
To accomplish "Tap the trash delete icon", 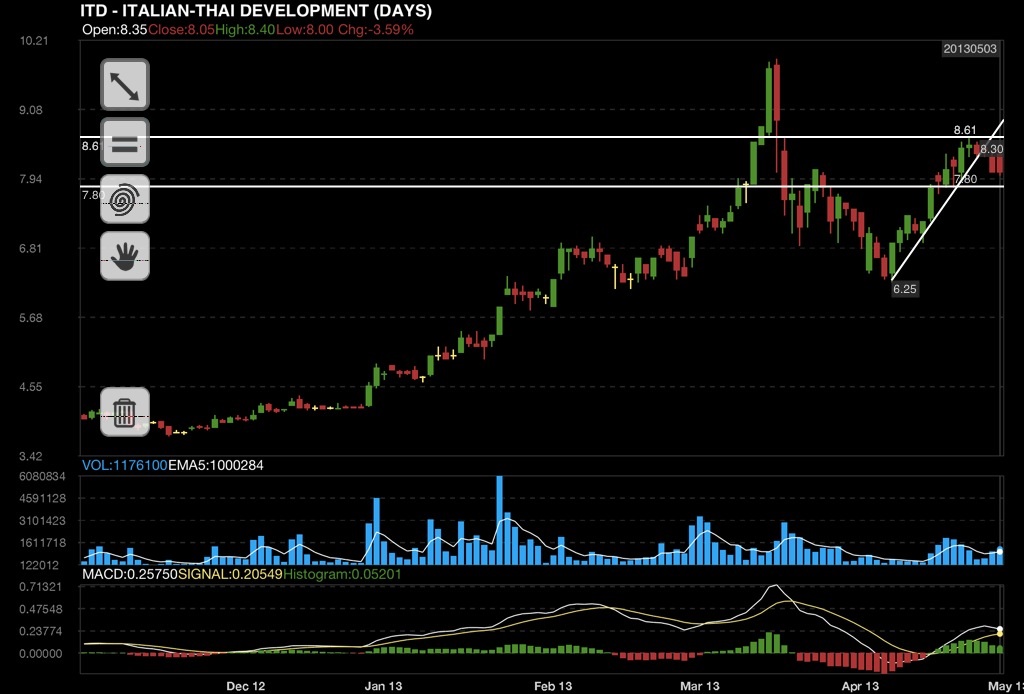I will coord(125,412).
